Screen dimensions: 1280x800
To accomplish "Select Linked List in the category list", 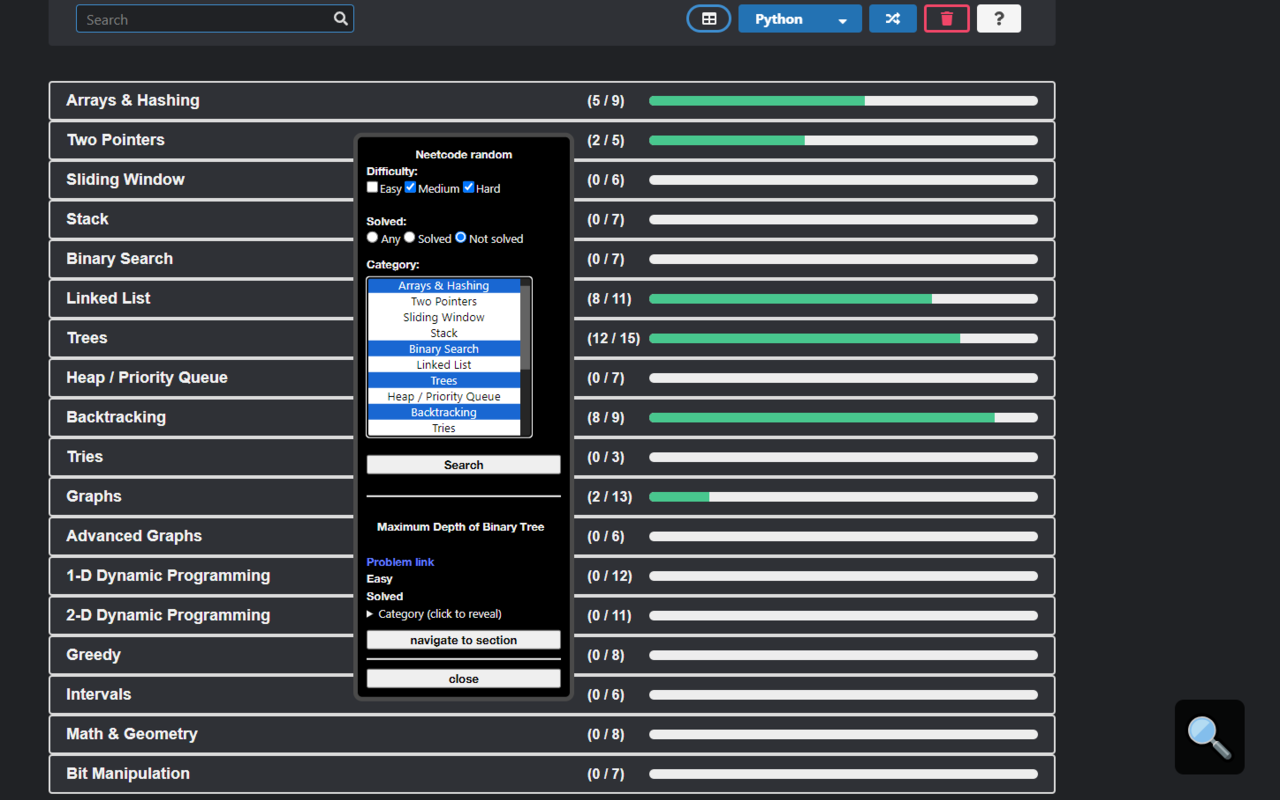I will point(444,365).
